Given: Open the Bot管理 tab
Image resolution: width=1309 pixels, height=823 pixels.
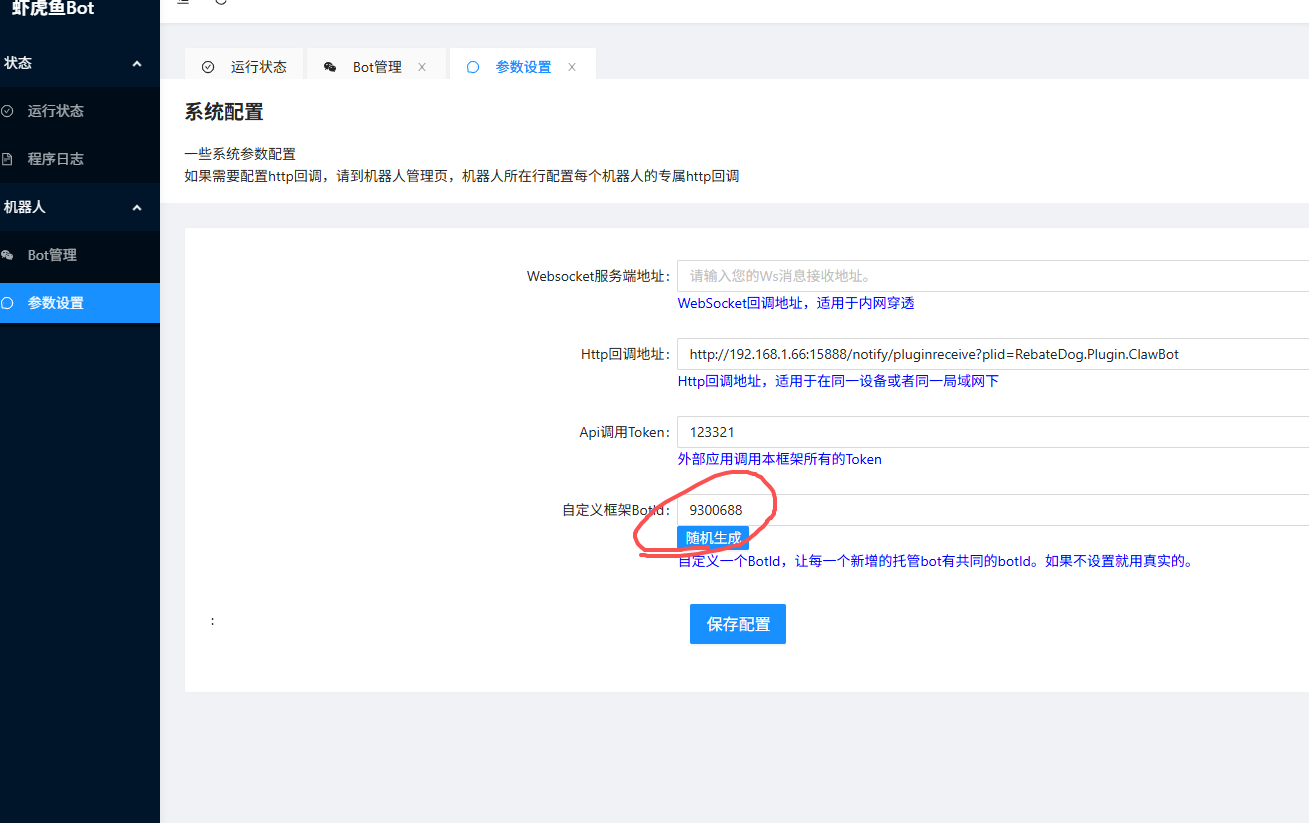Looking at the screenshot, I should click(377, 67).
